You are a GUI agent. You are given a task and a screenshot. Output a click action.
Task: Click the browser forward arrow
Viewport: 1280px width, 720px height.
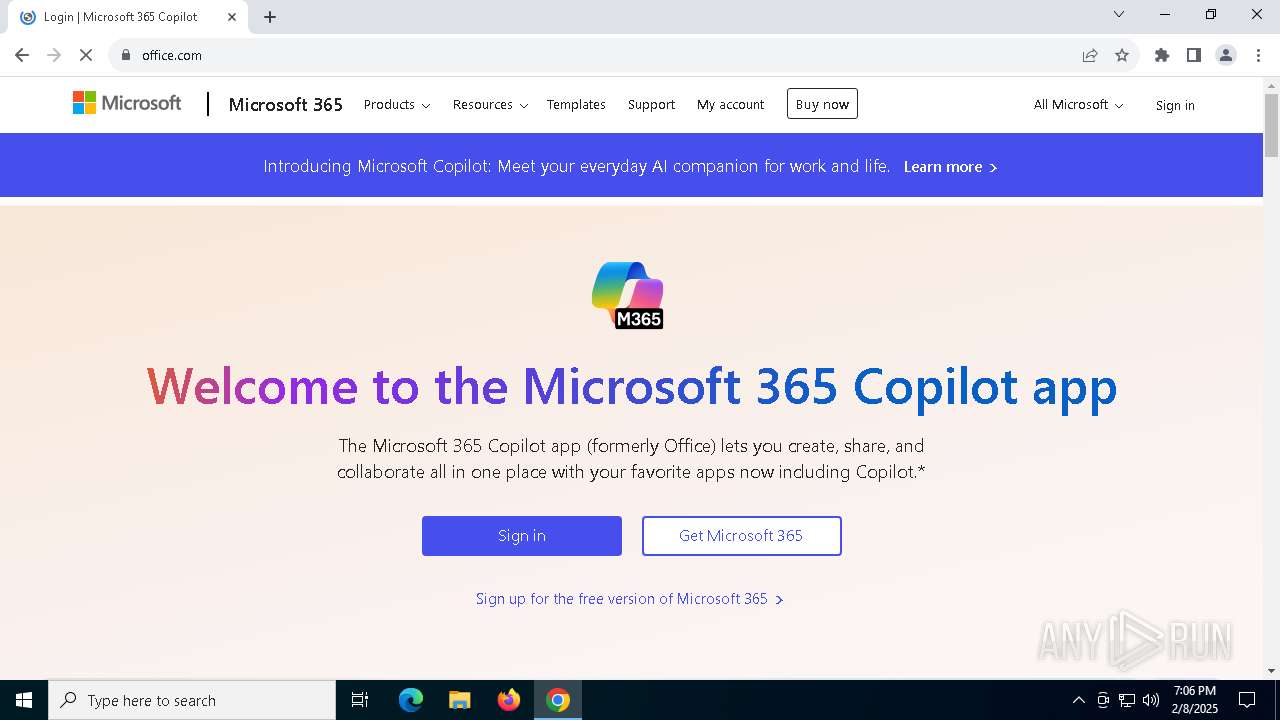[54, 55]
